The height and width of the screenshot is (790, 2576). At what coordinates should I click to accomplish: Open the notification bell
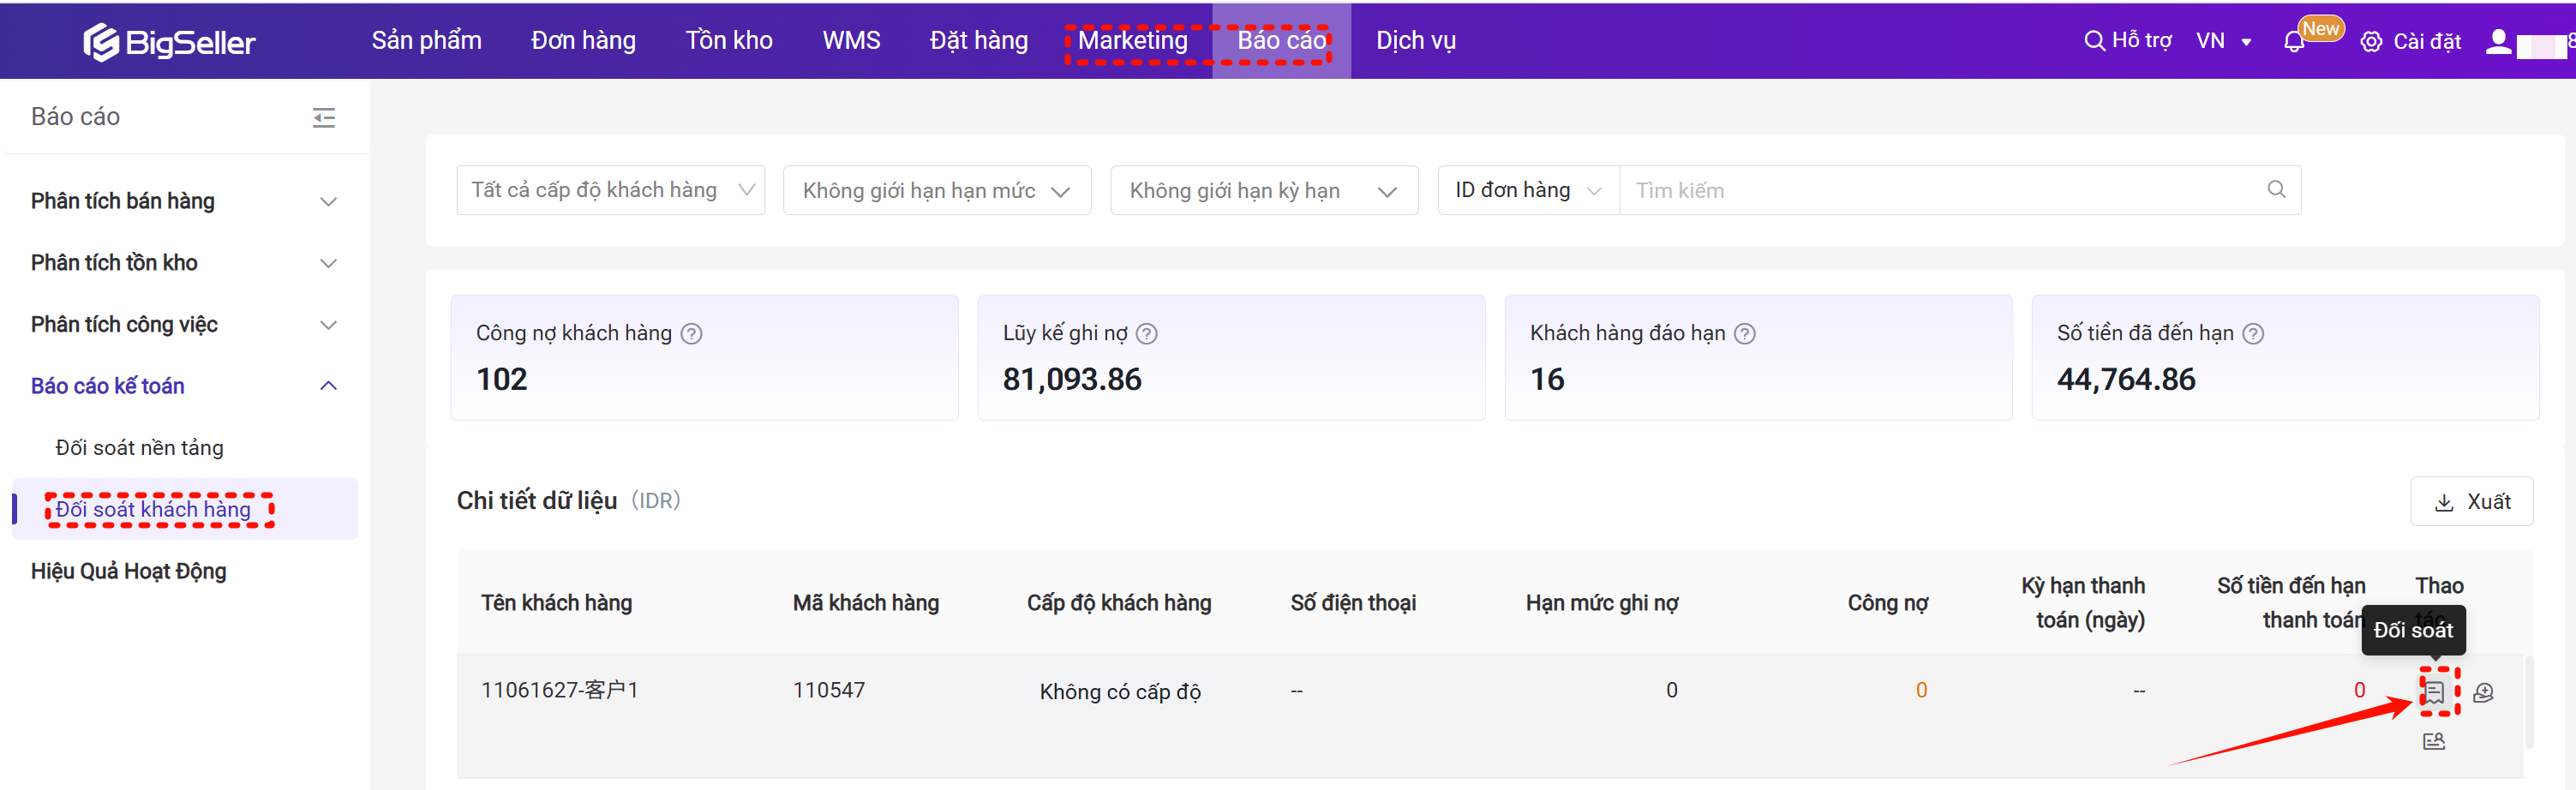pyautogui.click(x=2294, y=42)
